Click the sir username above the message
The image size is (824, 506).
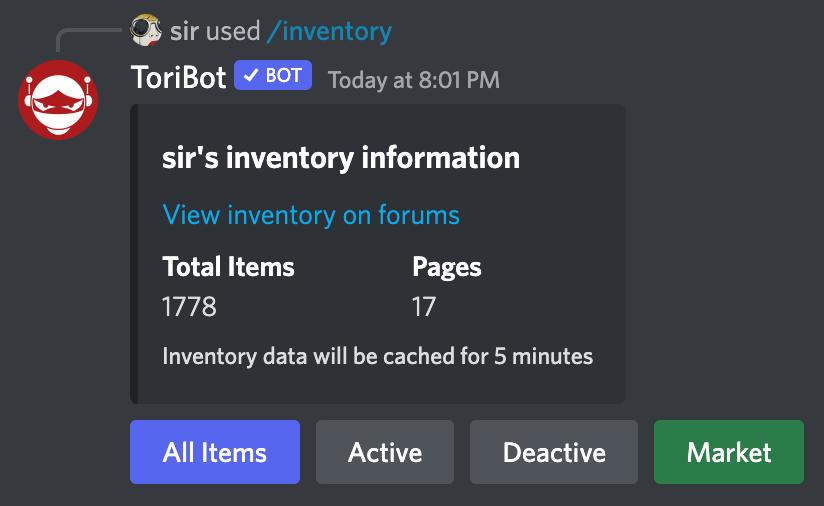click(184, 31)
